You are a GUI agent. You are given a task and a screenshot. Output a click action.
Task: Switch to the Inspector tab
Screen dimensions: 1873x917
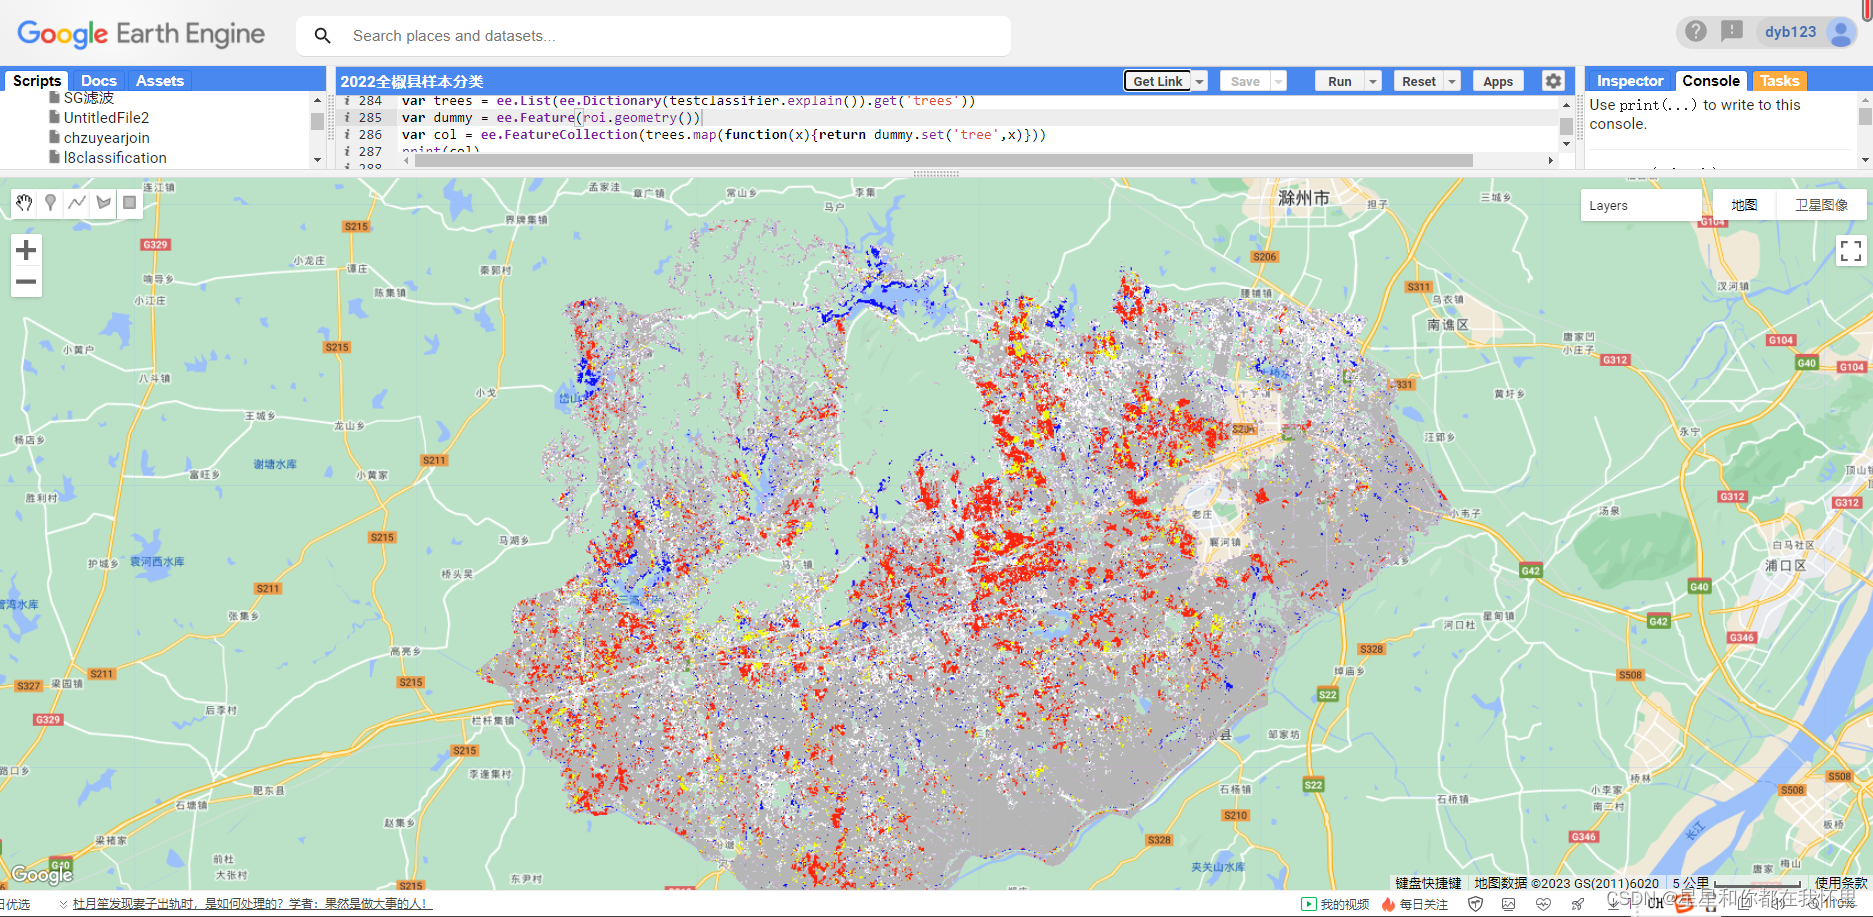(x=1630, y=81)
